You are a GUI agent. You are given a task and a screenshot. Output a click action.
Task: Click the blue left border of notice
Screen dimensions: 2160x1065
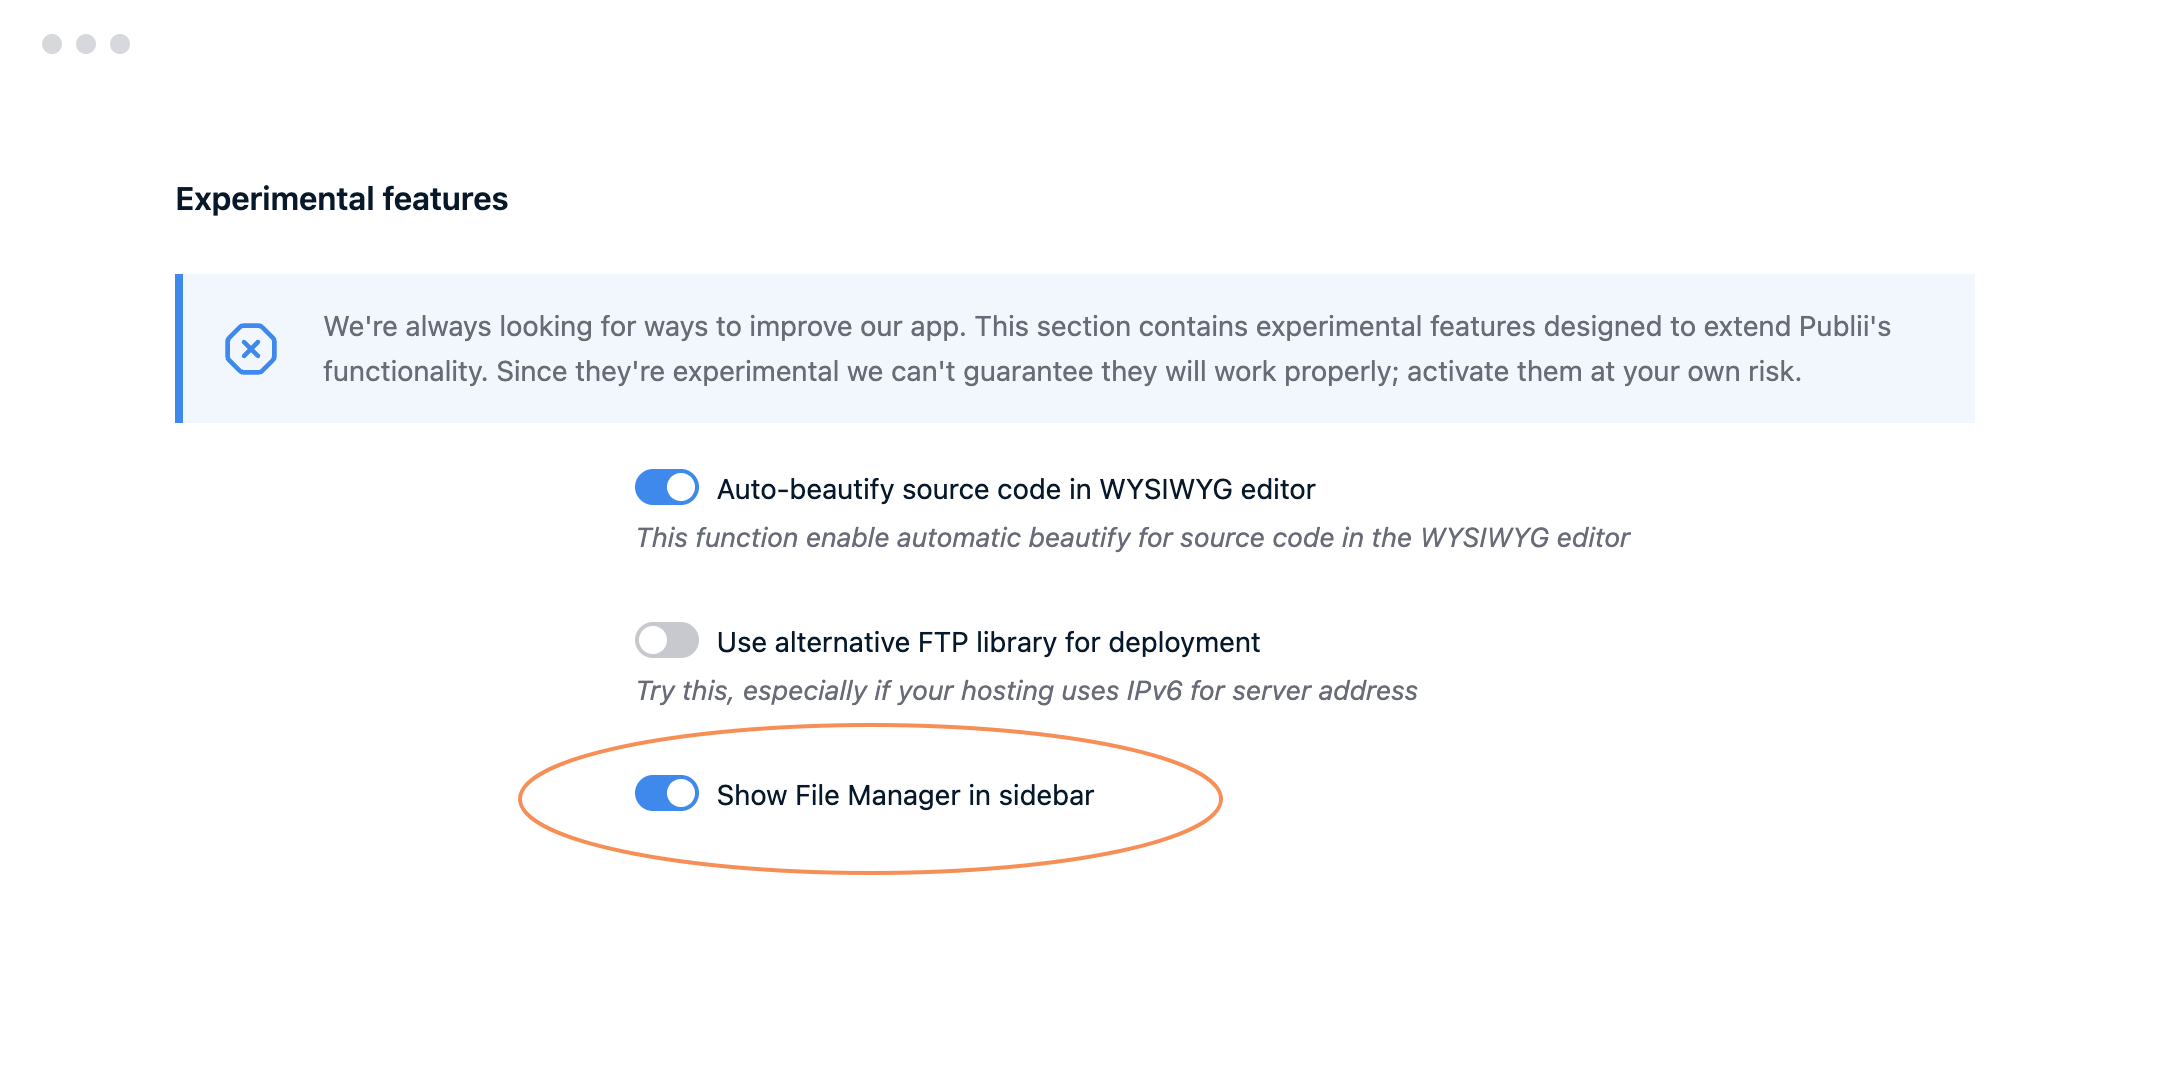(179, 348)
